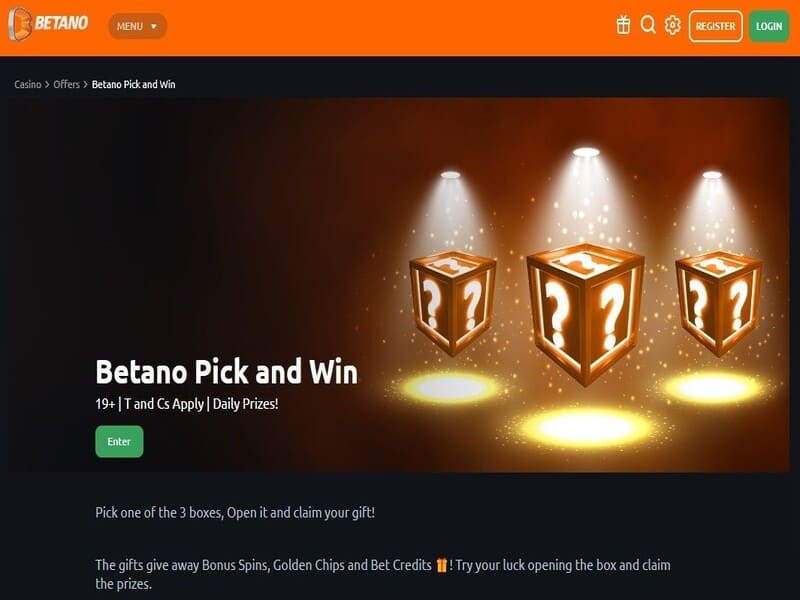Screen dimensions: 800x600
Task: Click the green LOGIN button
Action: [x=769, y=26]
